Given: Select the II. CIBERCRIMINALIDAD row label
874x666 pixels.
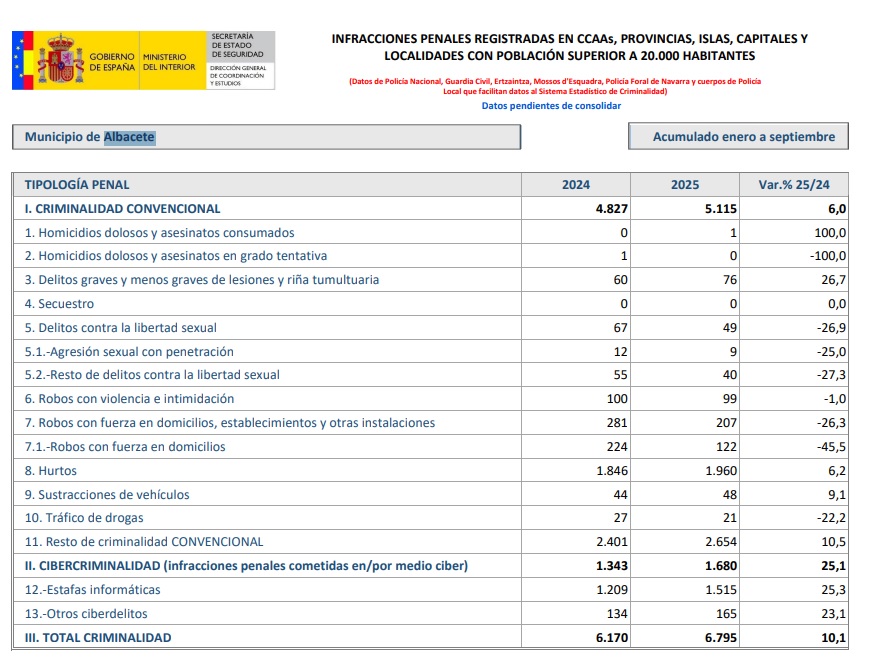Looking at the screenshot, I should click(246, 566).
